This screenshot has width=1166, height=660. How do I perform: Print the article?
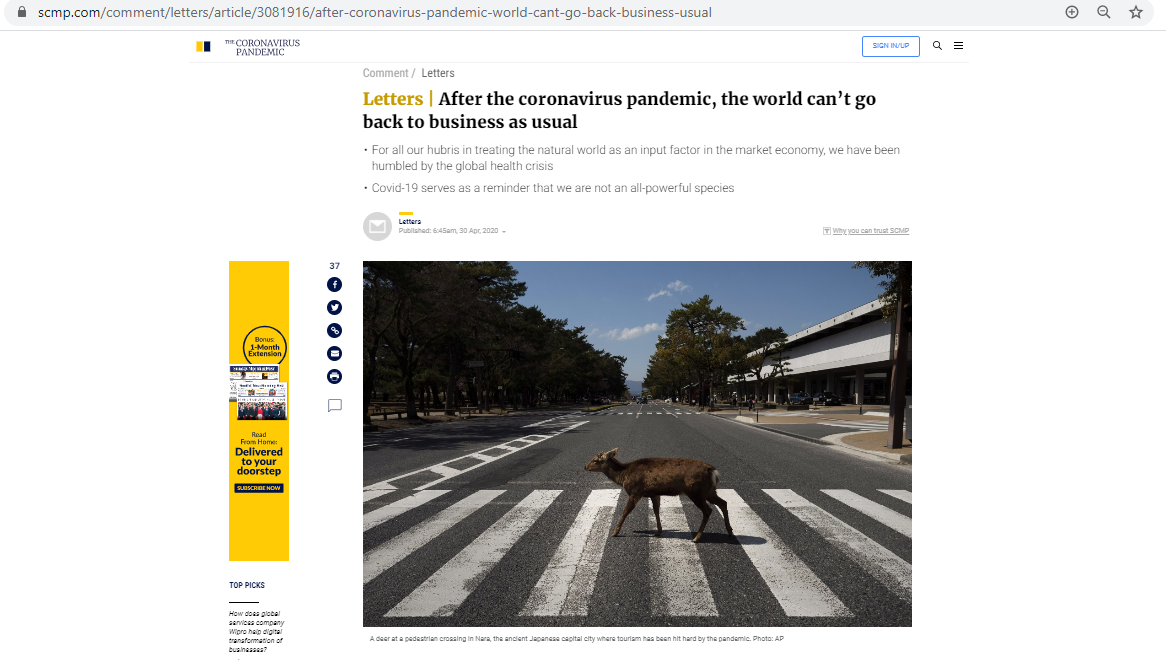point(334,377)
